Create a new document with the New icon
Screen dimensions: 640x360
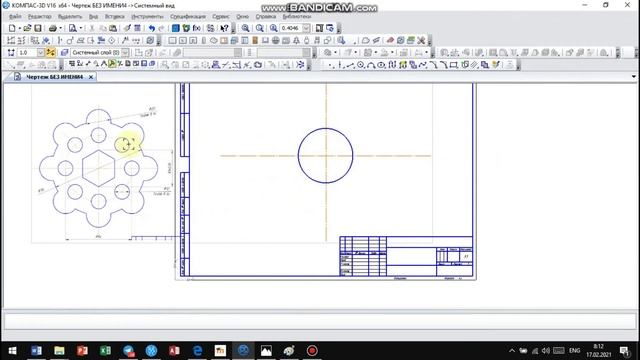click(12, 28)
